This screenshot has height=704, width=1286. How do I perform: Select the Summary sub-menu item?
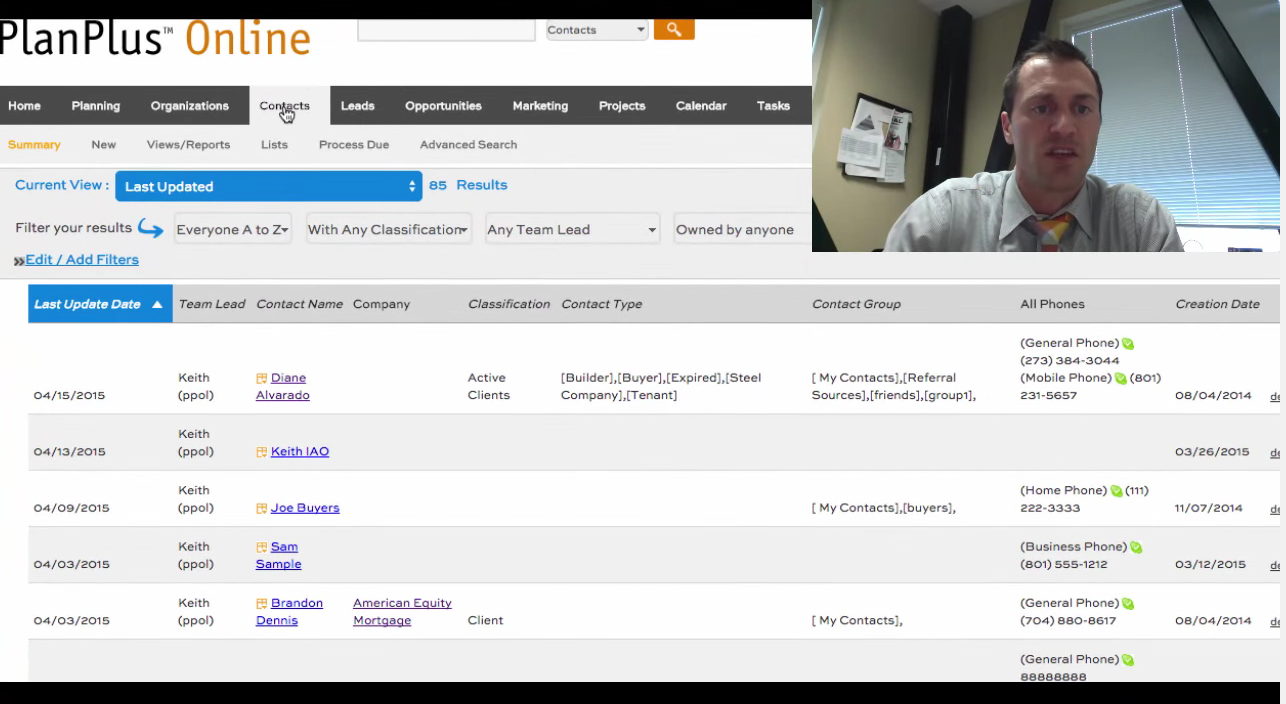34,145
